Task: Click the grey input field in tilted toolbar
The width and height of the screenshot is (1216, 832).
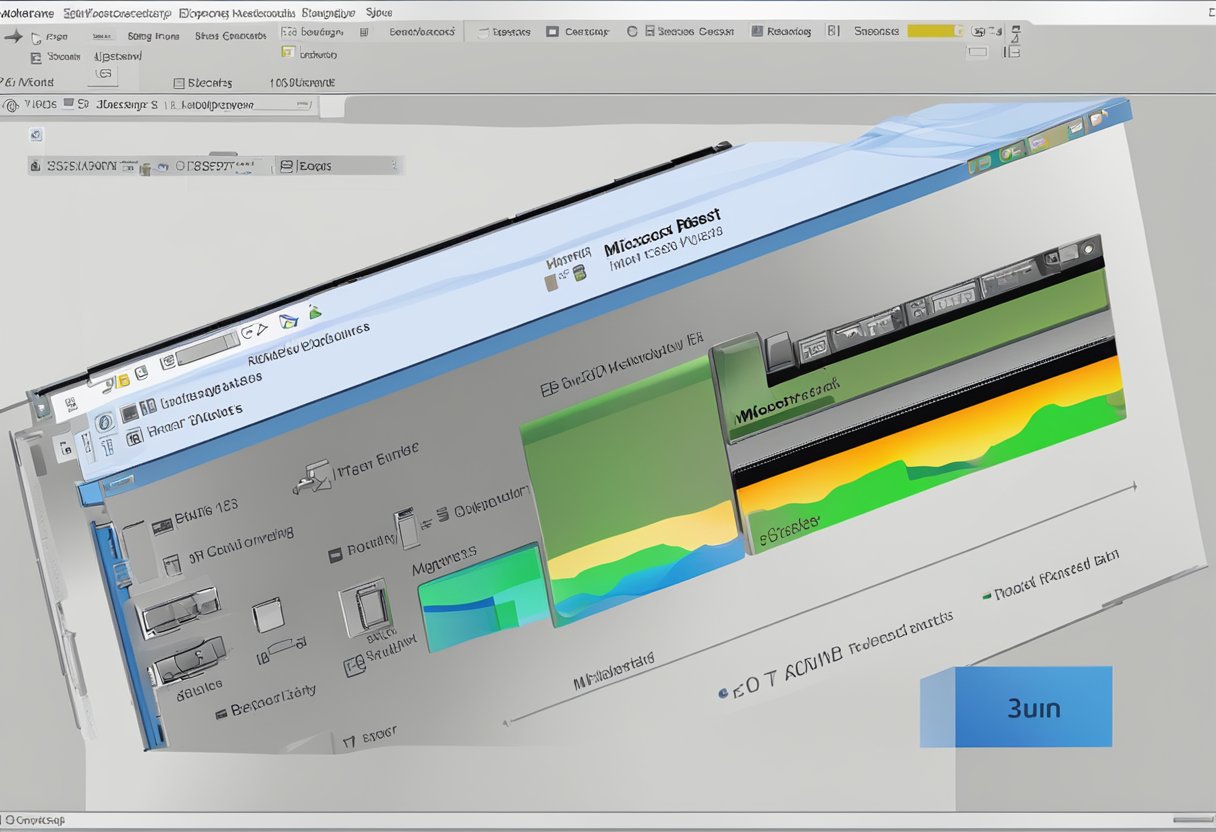Action: click(x=208, y=347)
